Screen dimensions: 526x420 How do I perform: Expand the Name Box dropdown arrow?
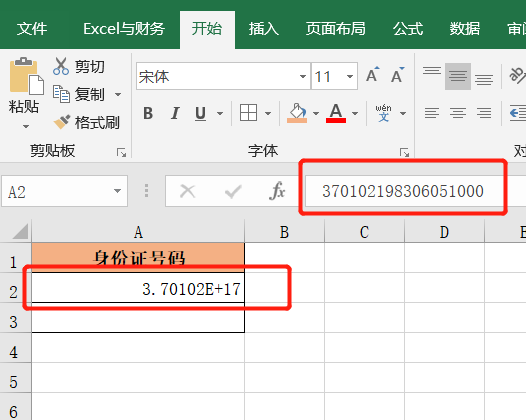point(117,191)
